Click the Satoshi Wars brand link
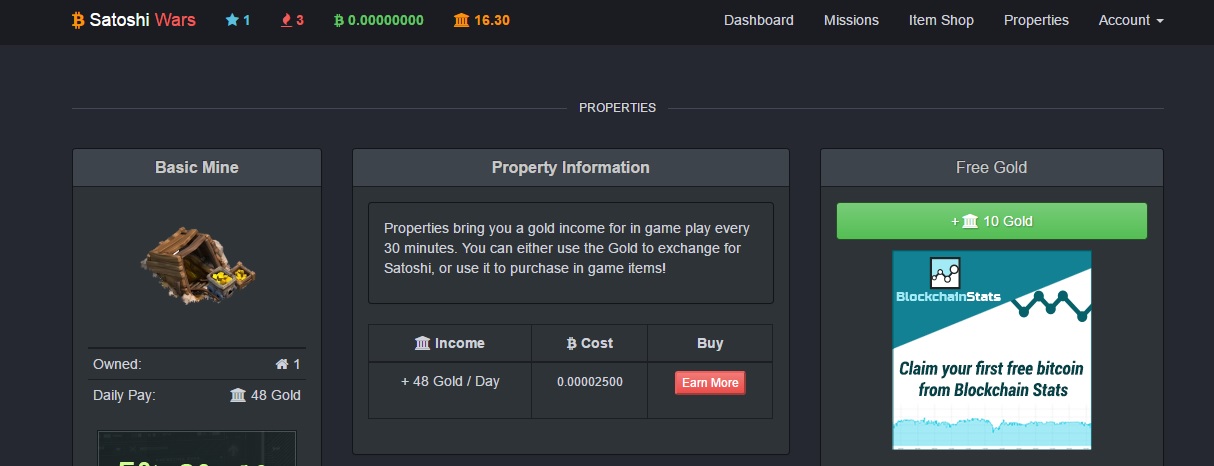The height and width of the screenshot is (466, 1214). pyautogui.click(x=135, y=20)
